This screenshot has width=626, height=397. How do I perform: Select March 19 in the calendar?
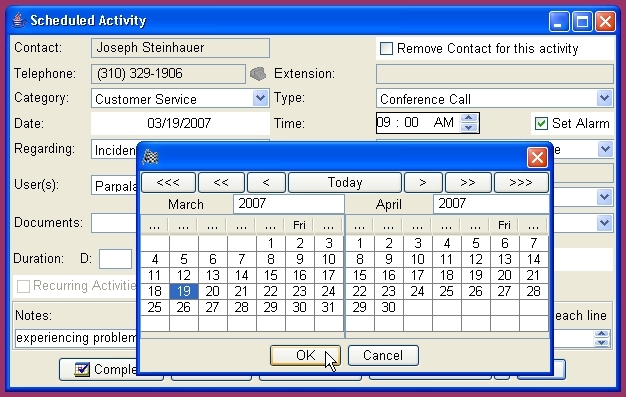point(184,291)
